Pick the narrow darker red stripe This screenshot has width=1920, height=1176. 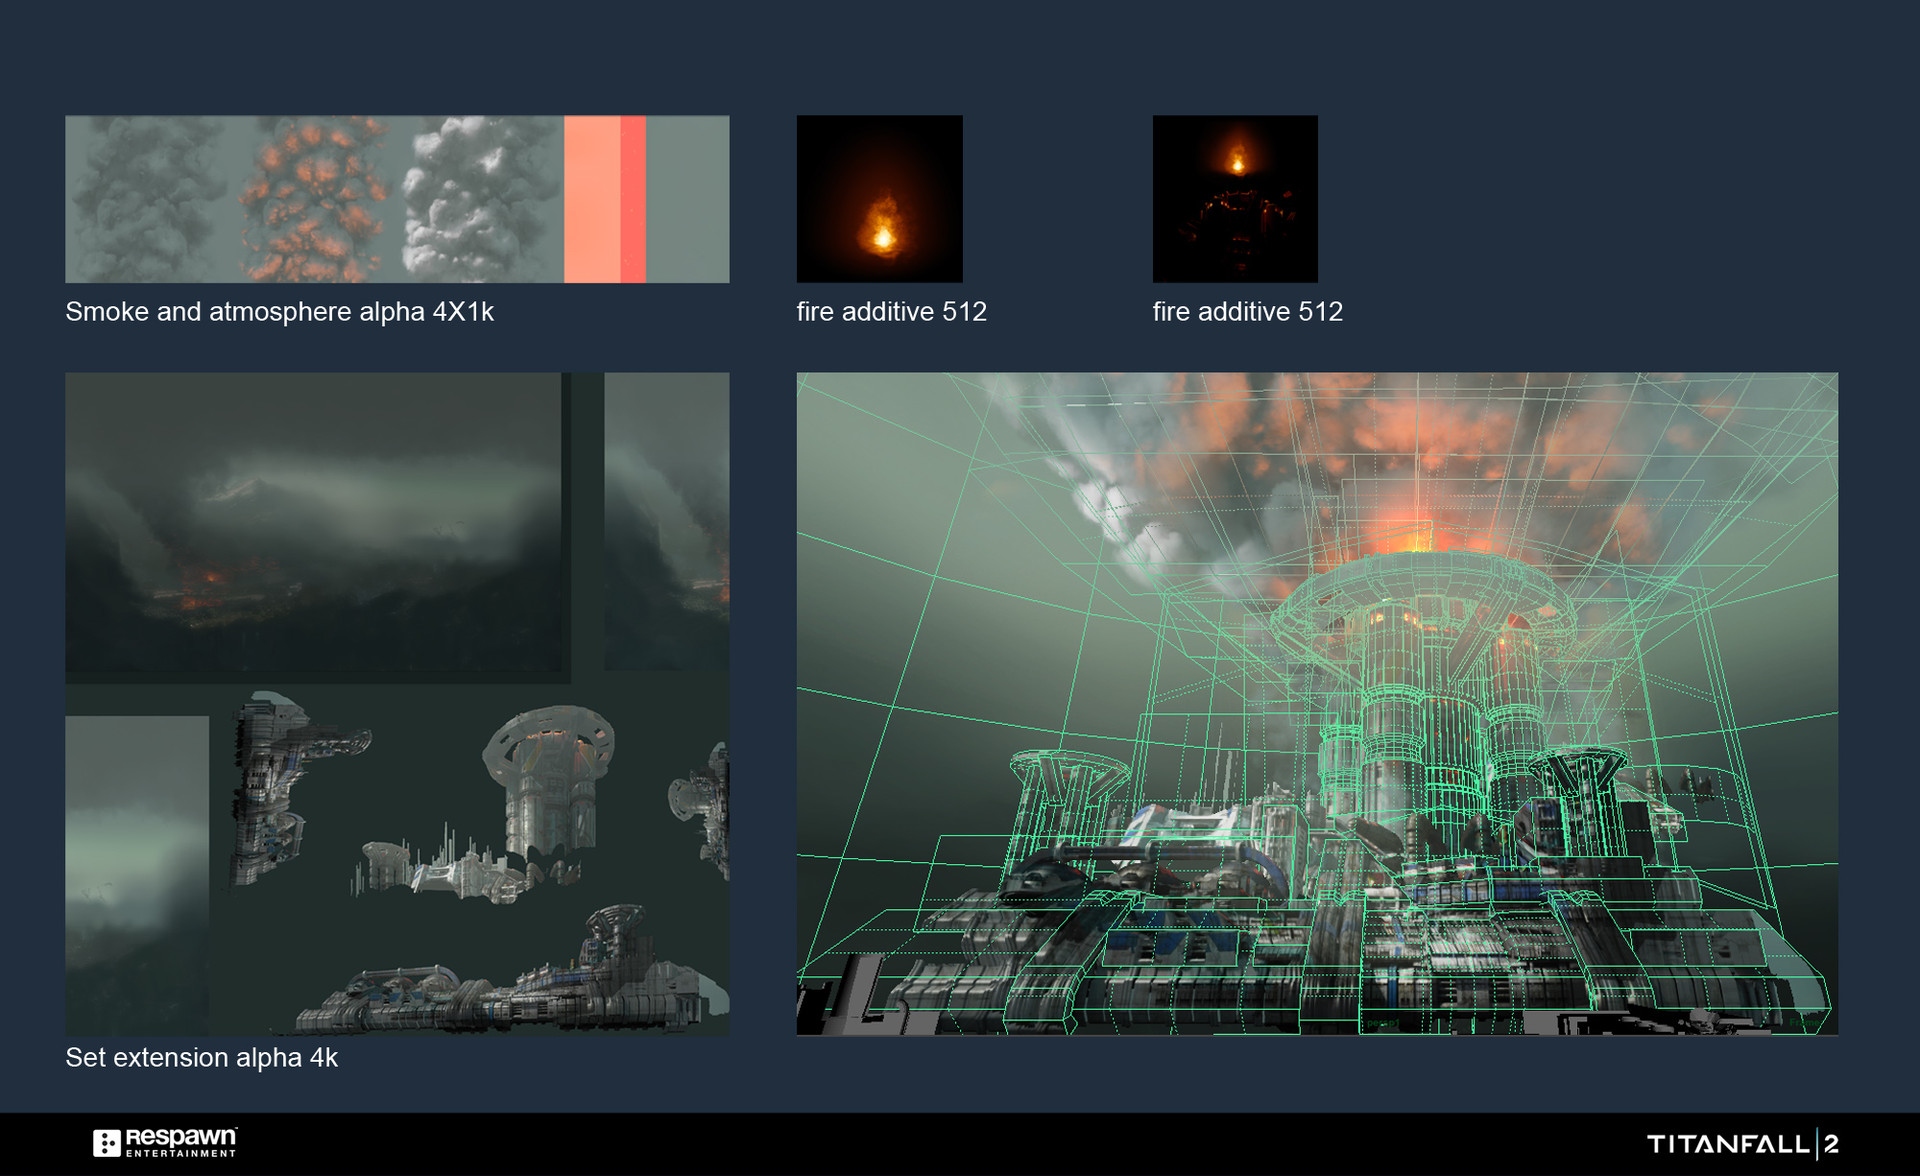point(633,199)
